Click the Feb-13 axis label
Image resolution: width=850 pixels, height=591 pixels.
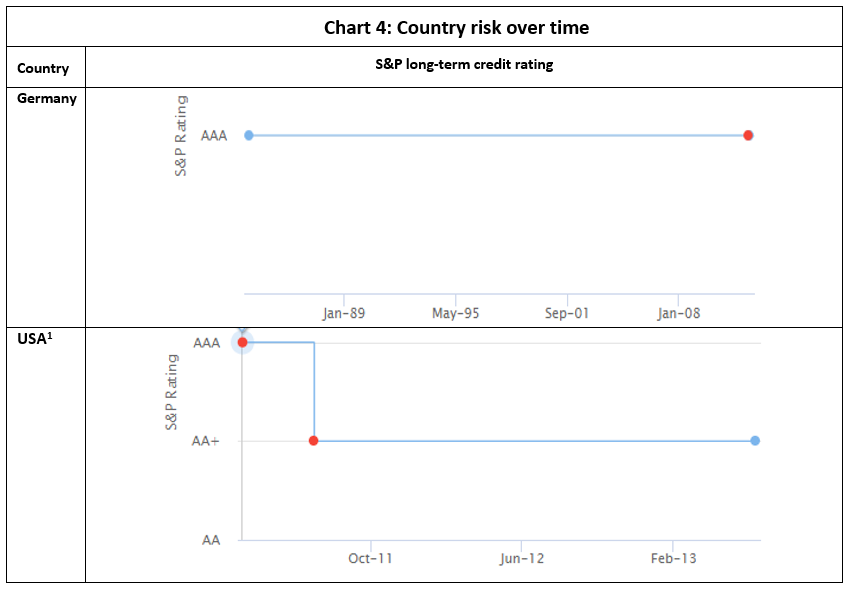tap(672, 558)
